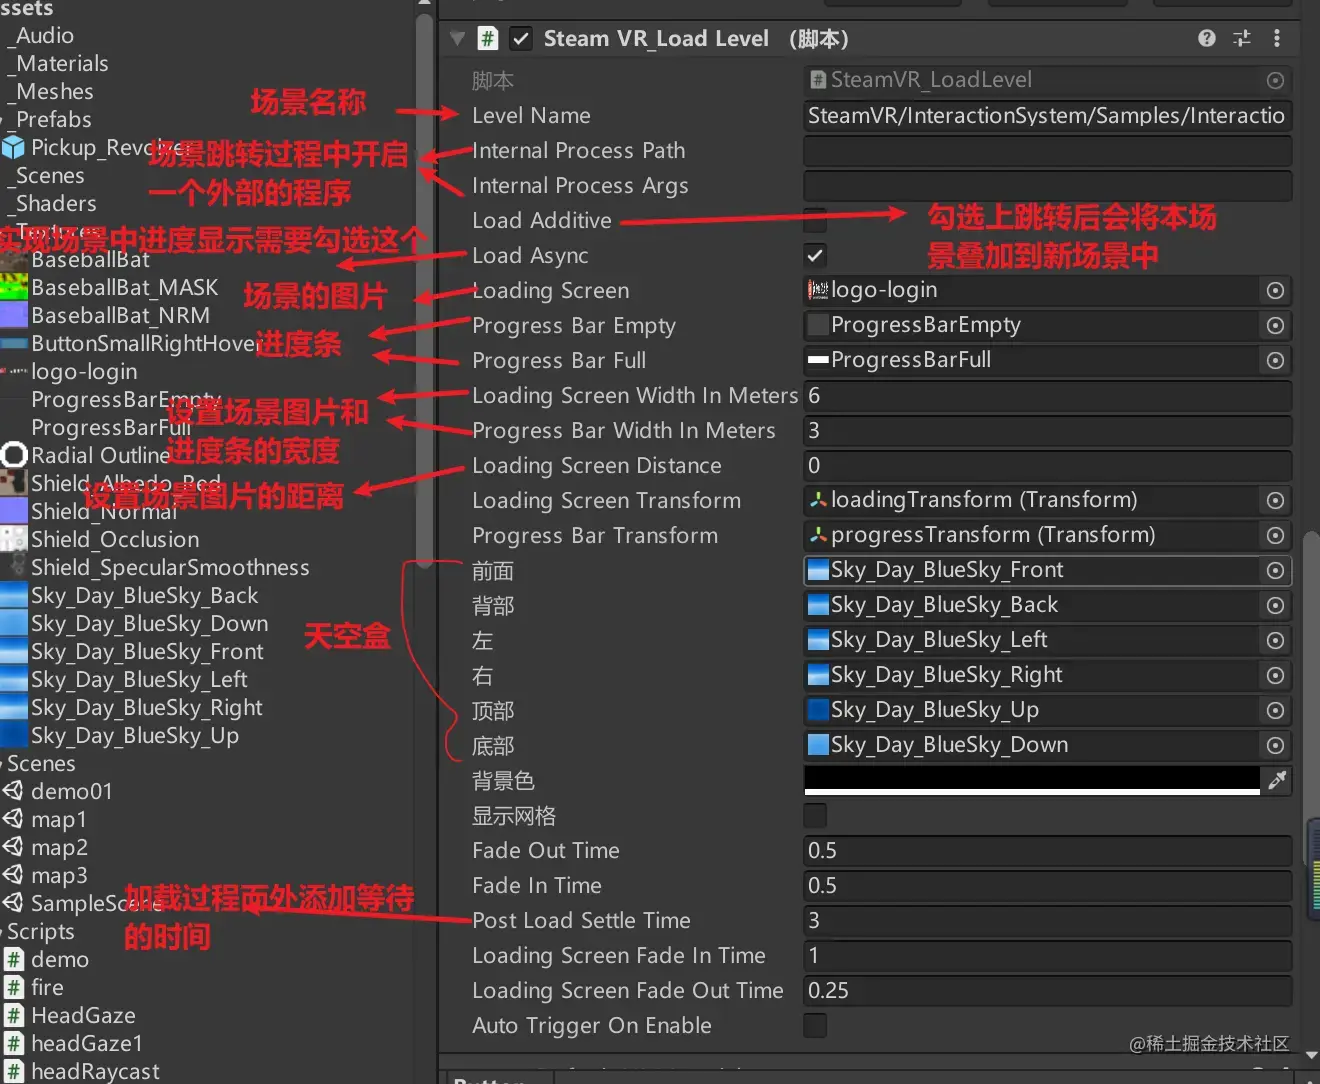
Task: Open object picker for Sky_Day_BlueSky_Down field
Action: [x=1275, y=745]
